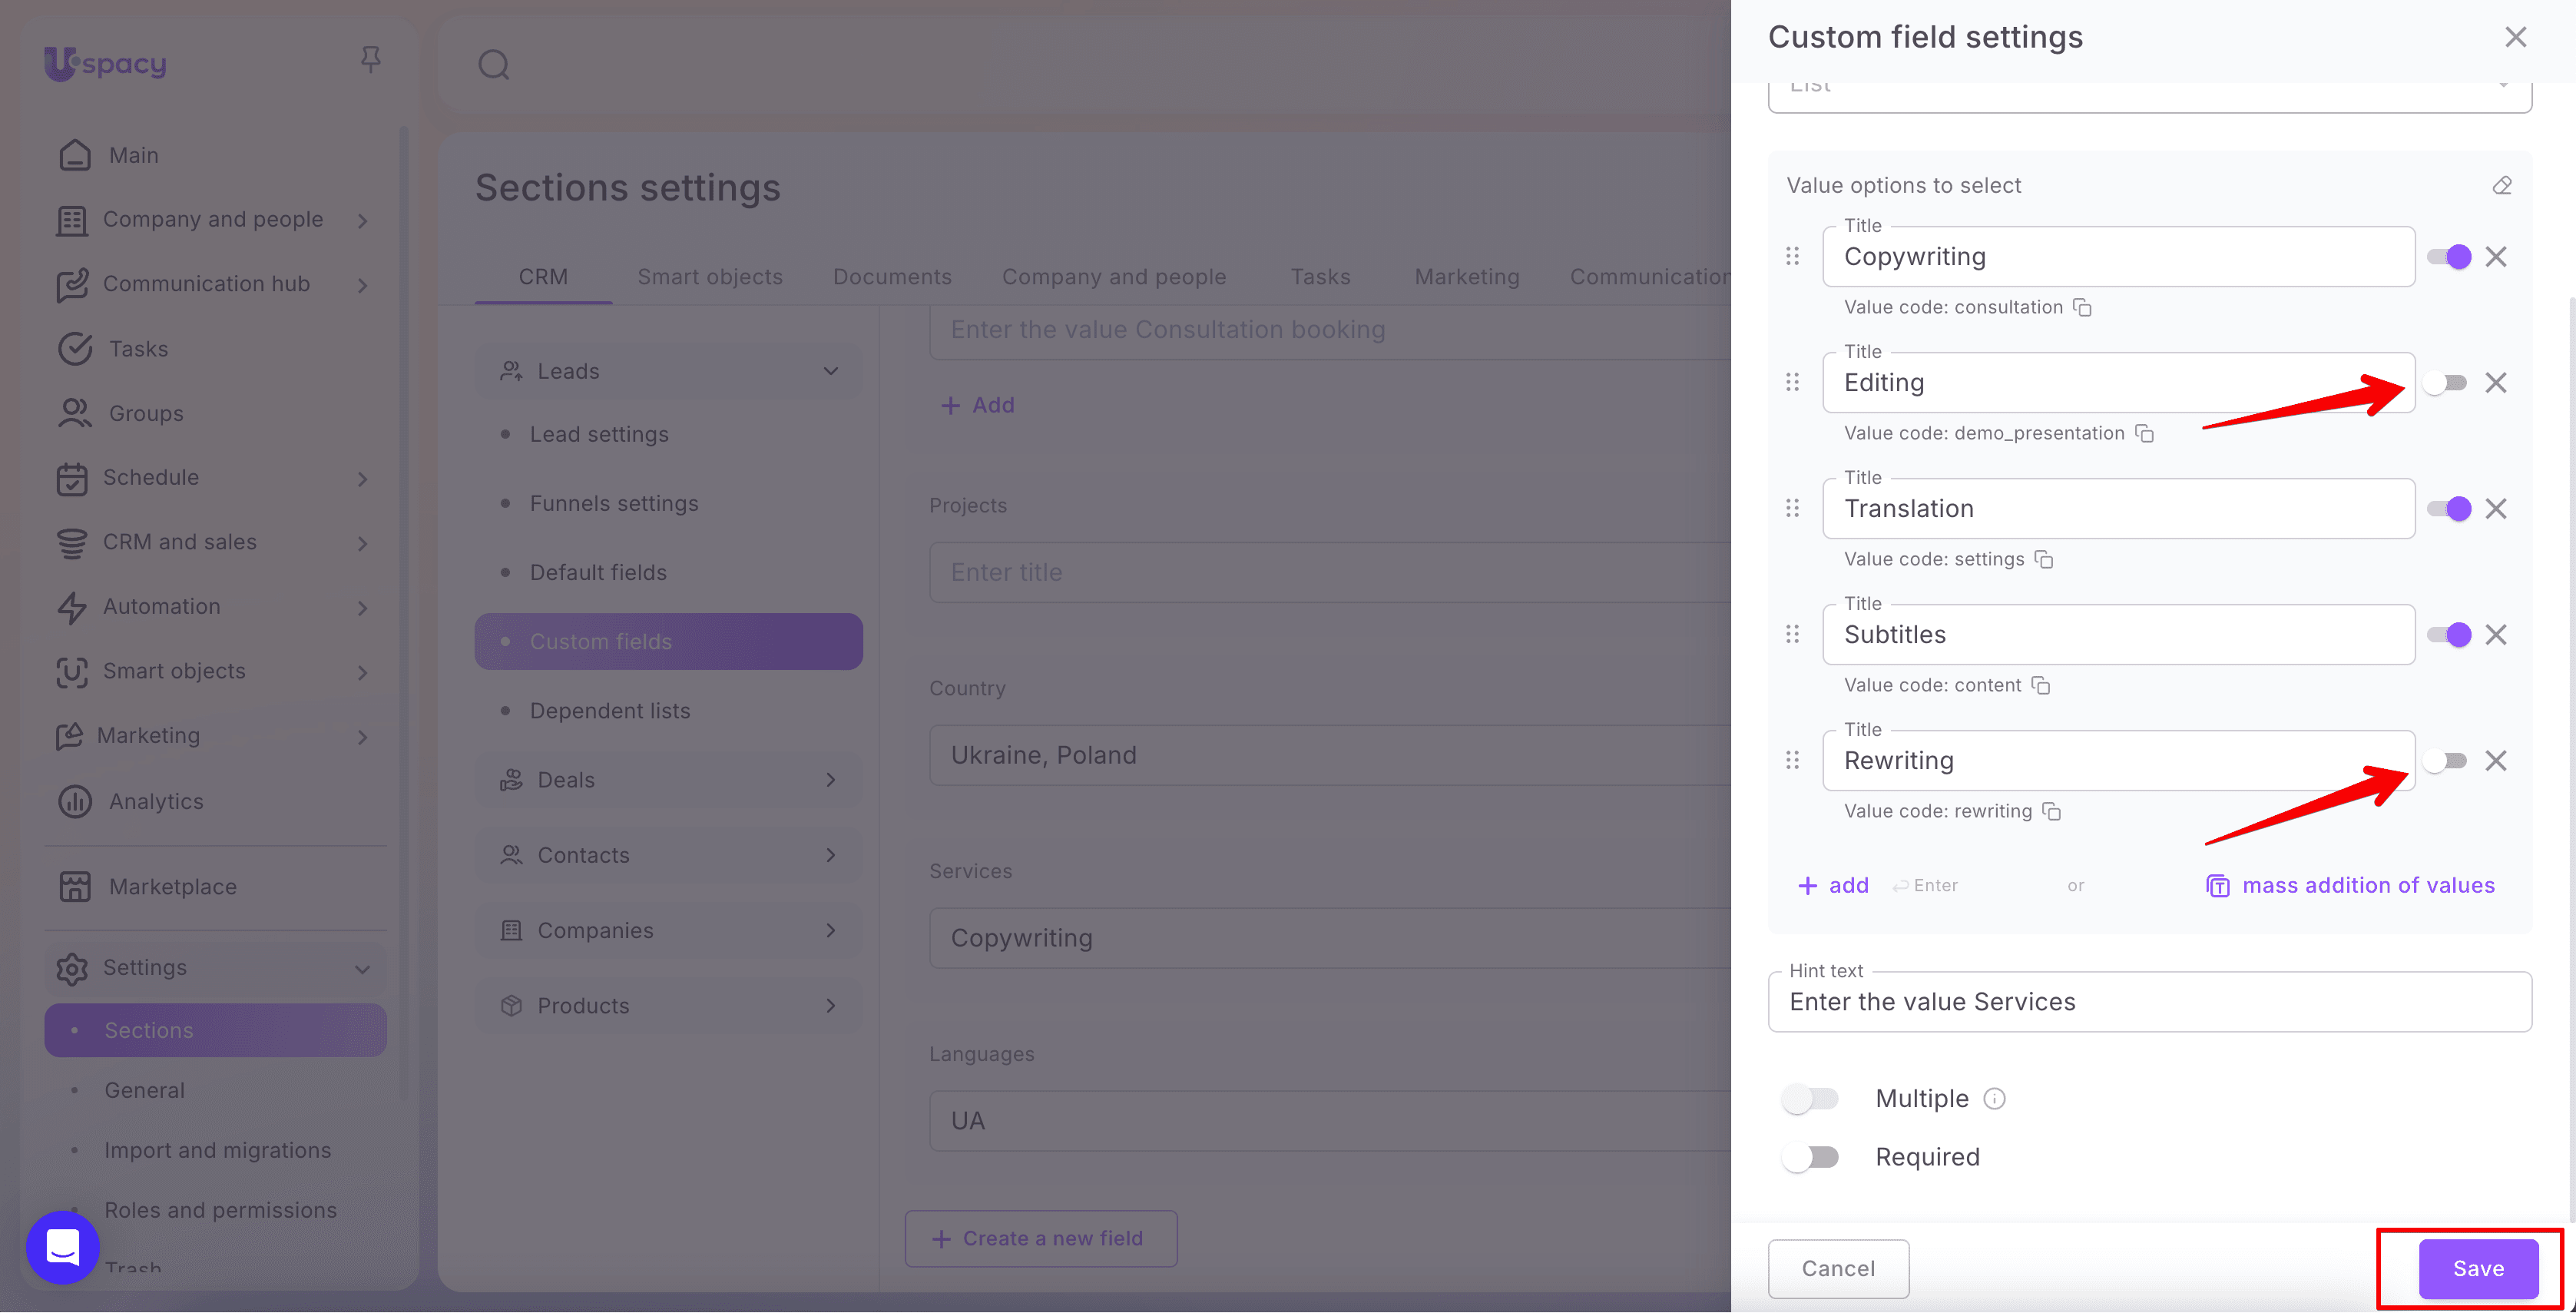Open Roles and permissions
2576x1313 pixels.
pos(220,1210)
